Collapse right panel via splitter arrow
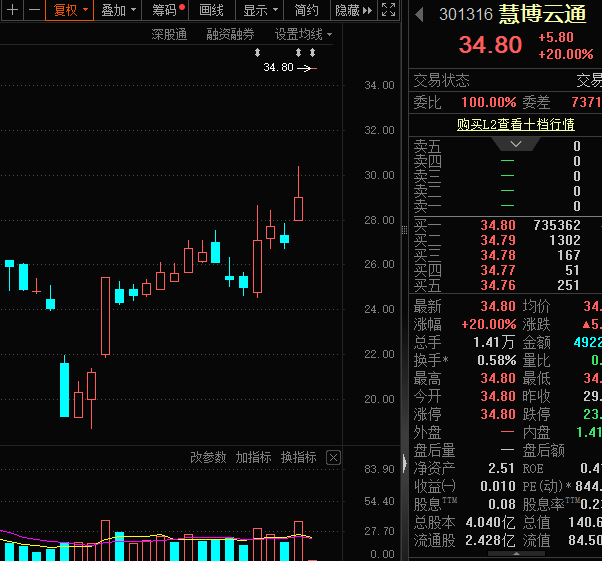Screen dimensions: 602x561 point(405,463)
